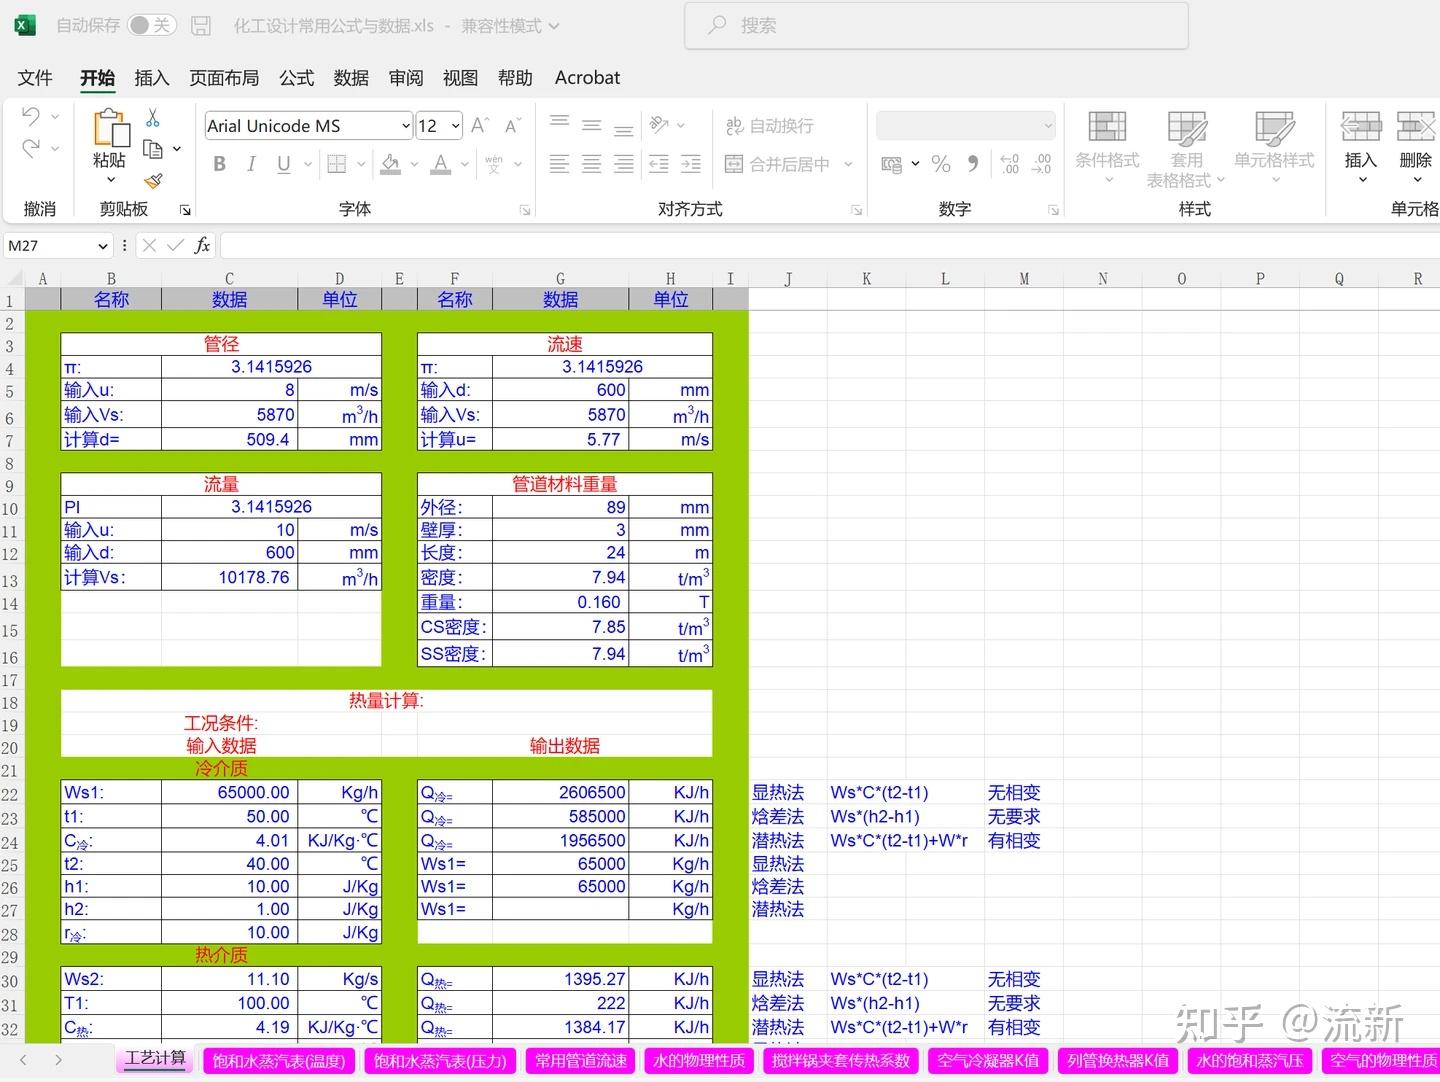Image resolution: width=1440 pixels, height=1082 pixels.
Task: Switch to the 插入 ribbon tab
Action: click(152, 78)
